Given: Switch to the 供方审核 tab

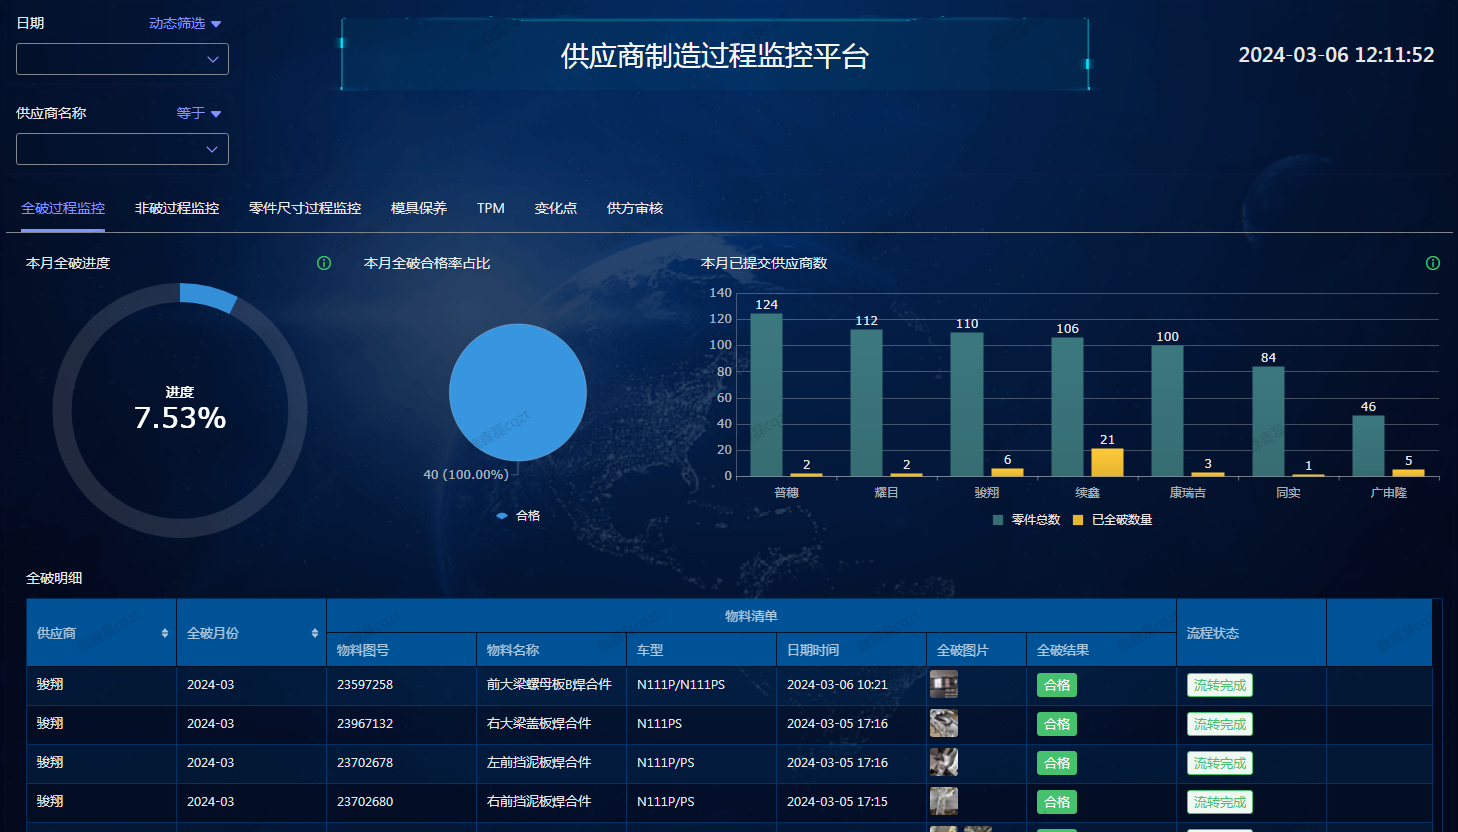Looking at the screenshot, I should (634, 208).
